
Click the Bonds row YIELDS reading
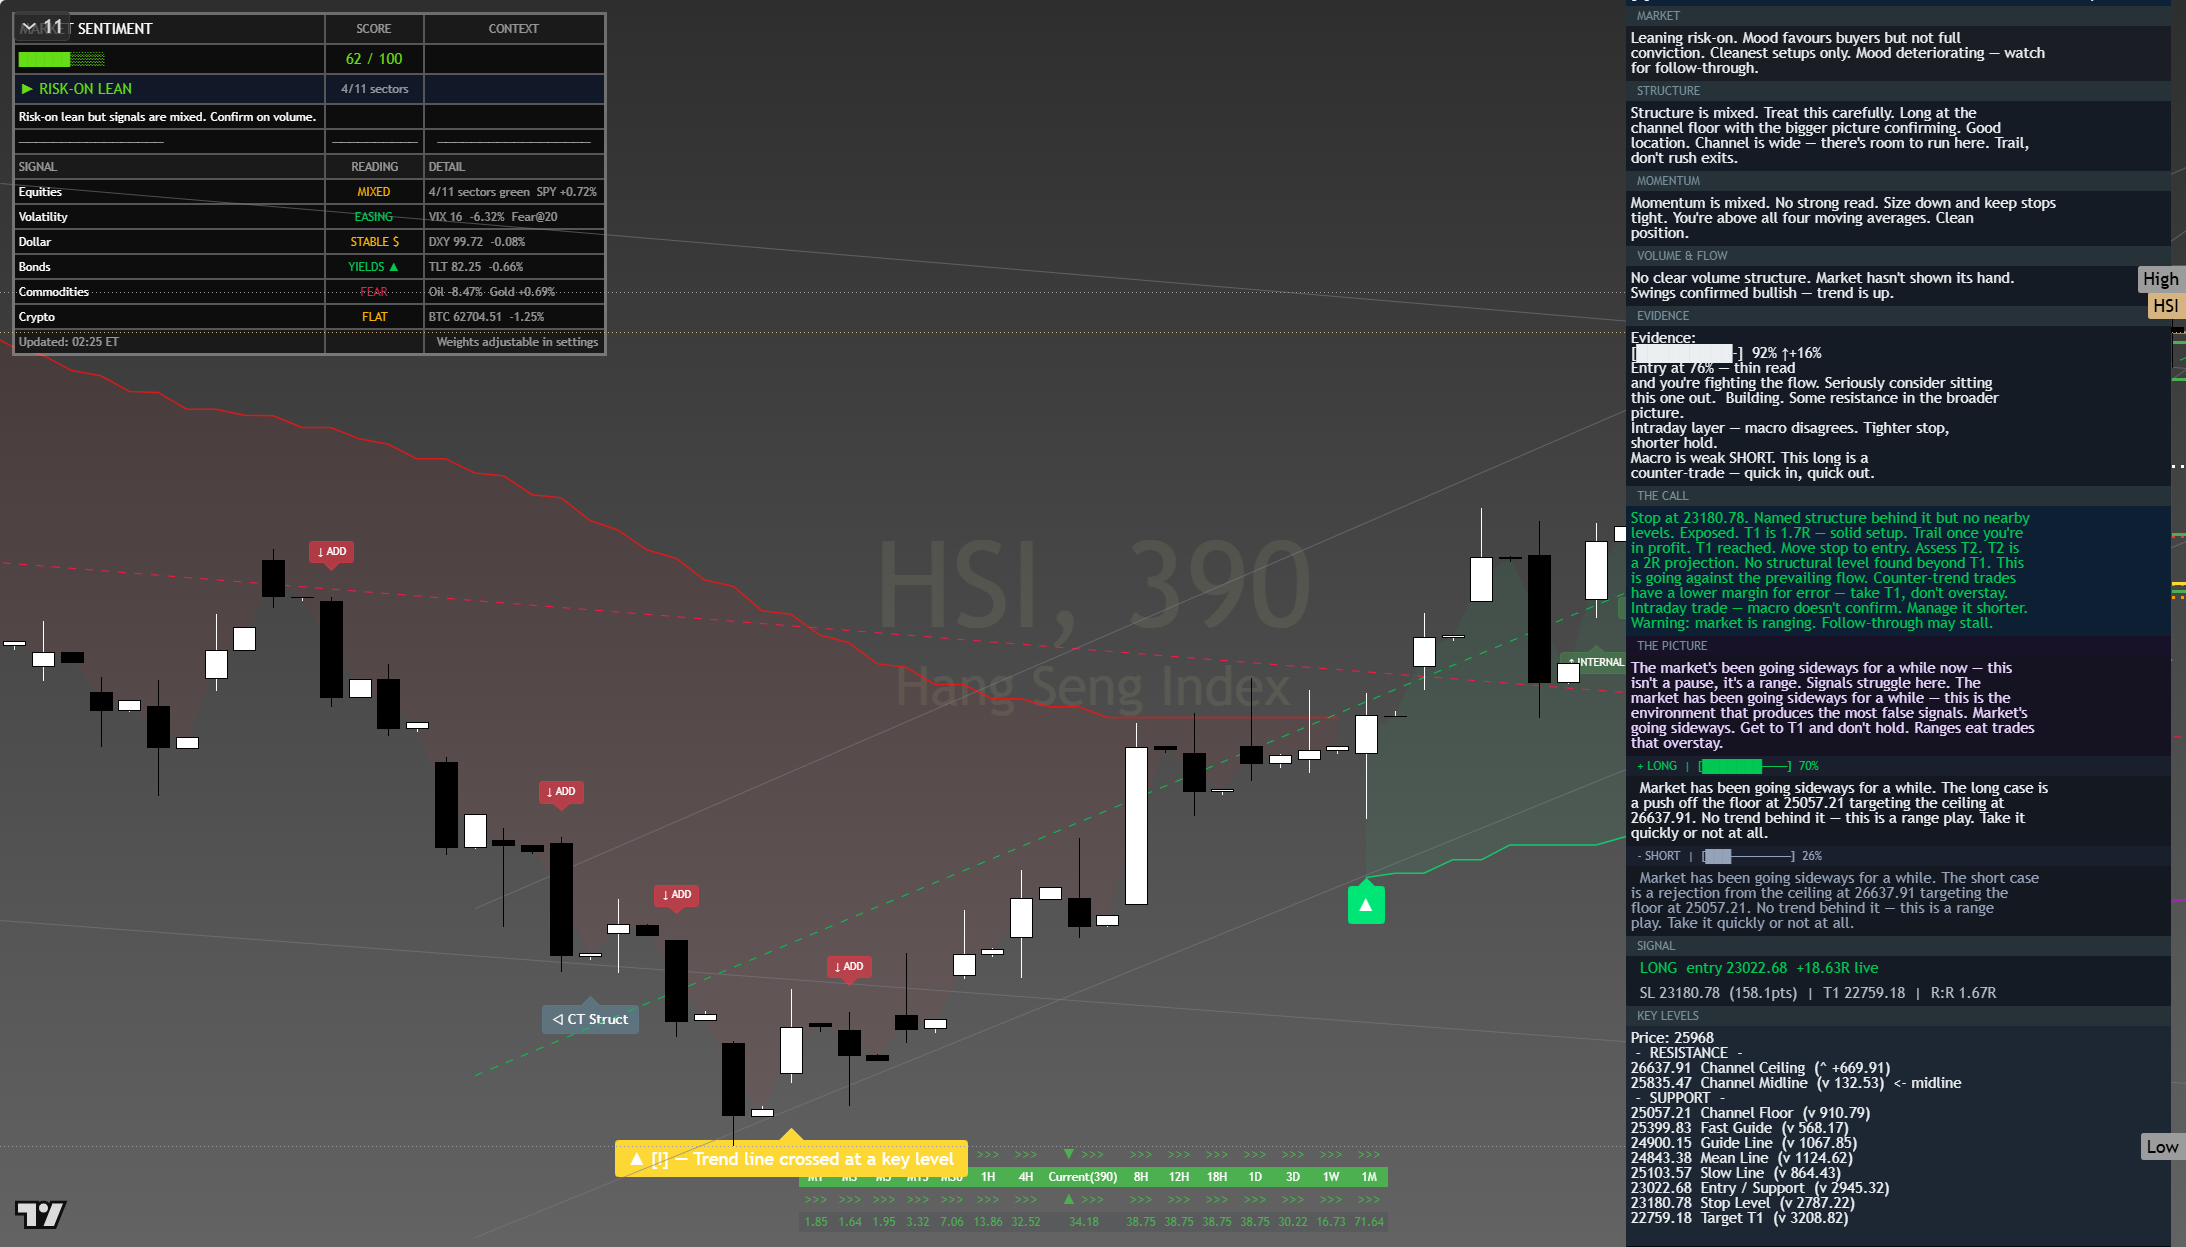[x=374, y=267]
